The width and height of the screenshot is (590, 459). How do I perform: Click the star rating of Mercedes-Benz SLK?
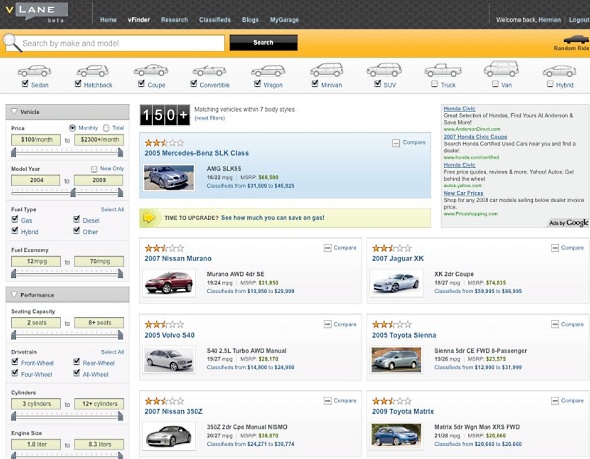(164, 143)
